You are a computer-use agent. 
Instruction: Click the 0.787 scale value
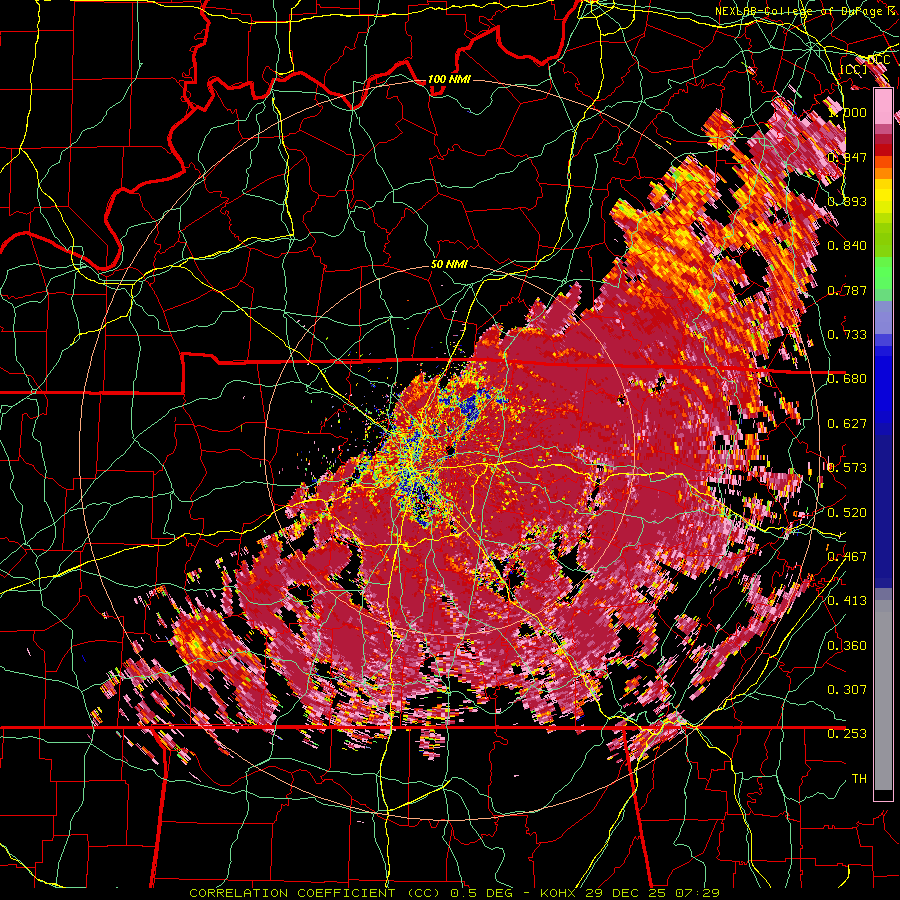847,290
